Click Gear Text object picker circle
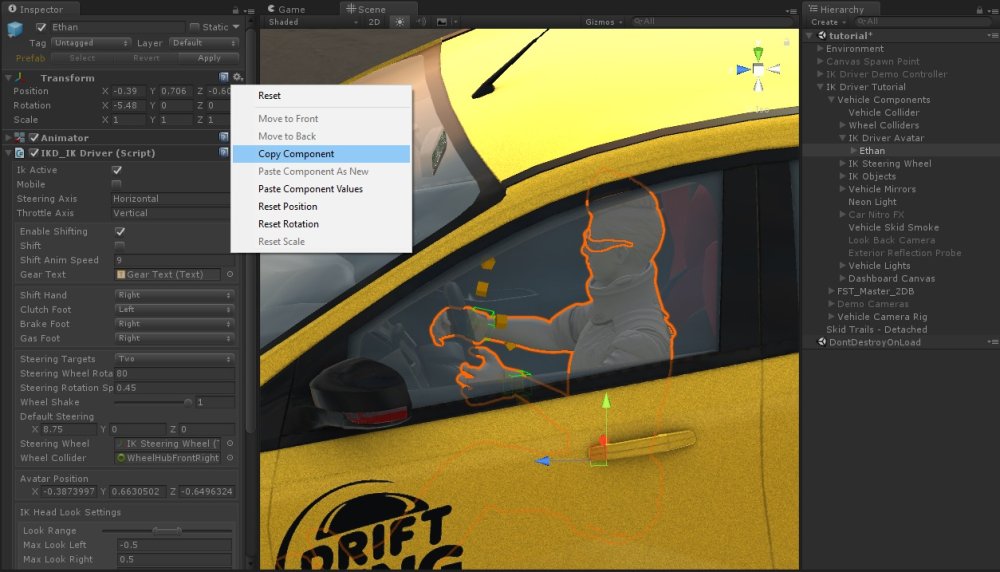This screenshot has width=1000, height=572. click(230, 274)
